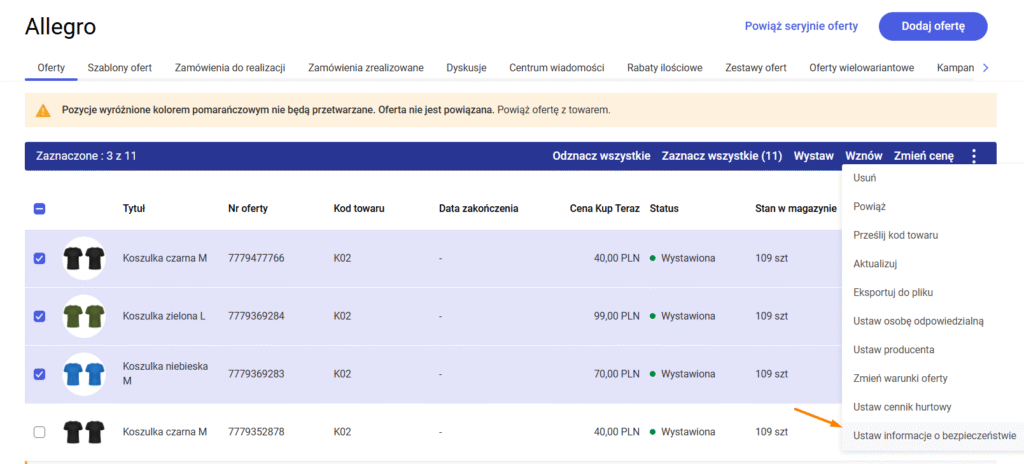Click Powiąż seryjnie oferty link
Viewport: 1024px width, 464px height.
[801, 26]
